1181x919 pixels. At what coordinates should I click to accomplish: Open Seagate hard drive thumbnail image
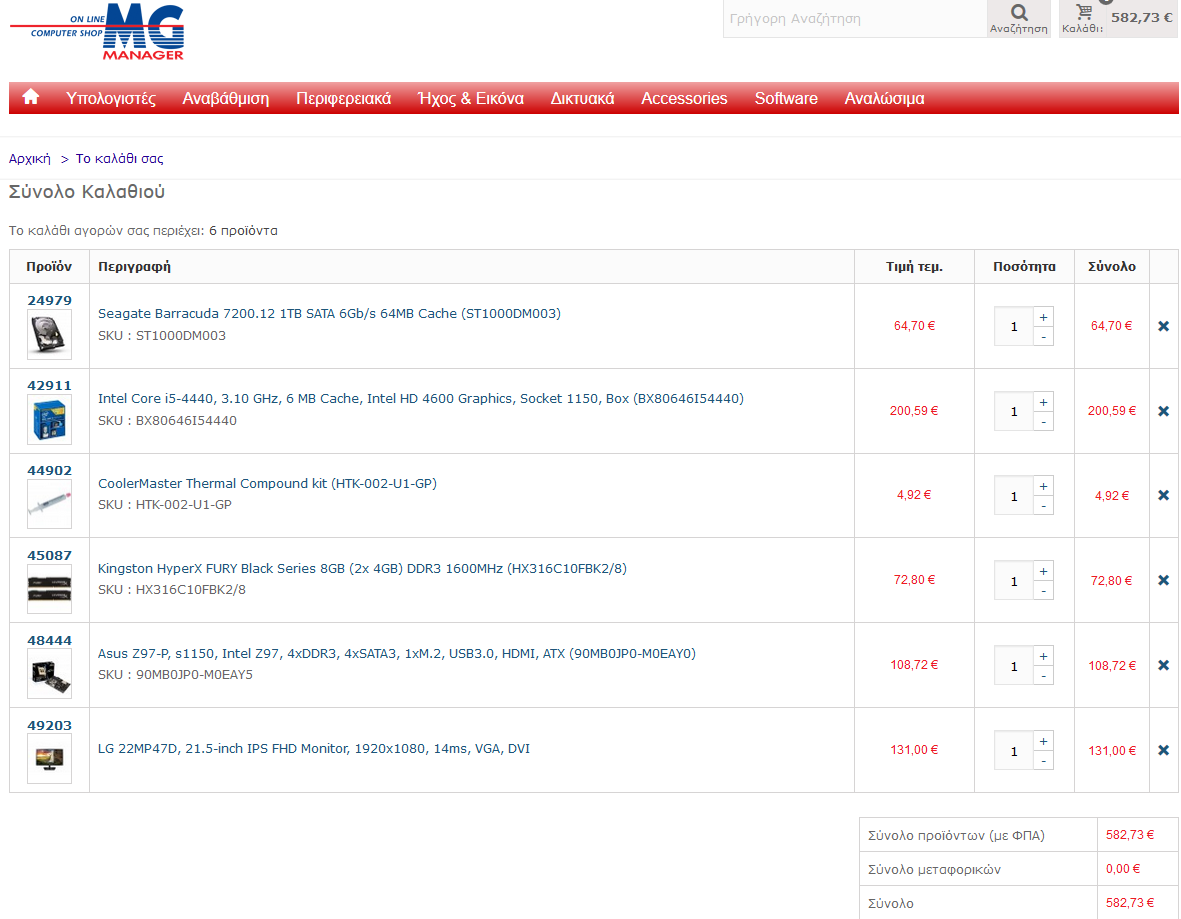point(50,335)
